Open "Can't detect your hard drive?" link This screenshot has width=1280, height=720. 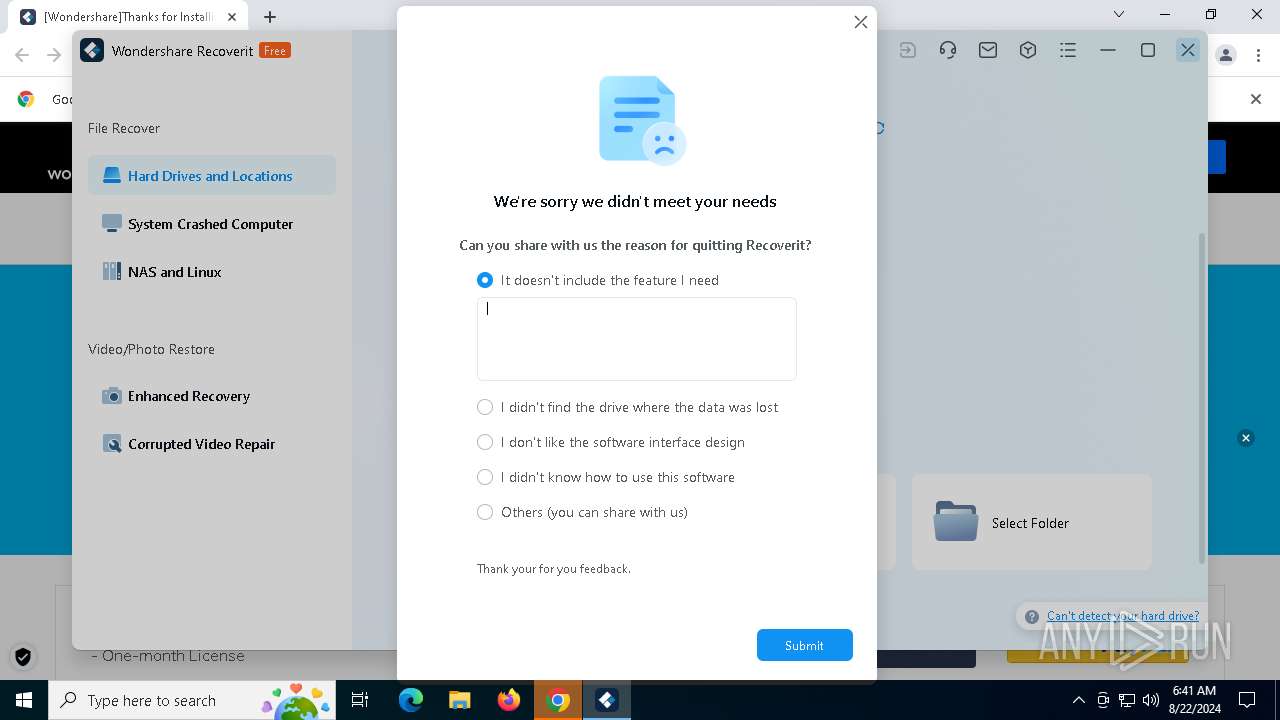click(1123, 616)
